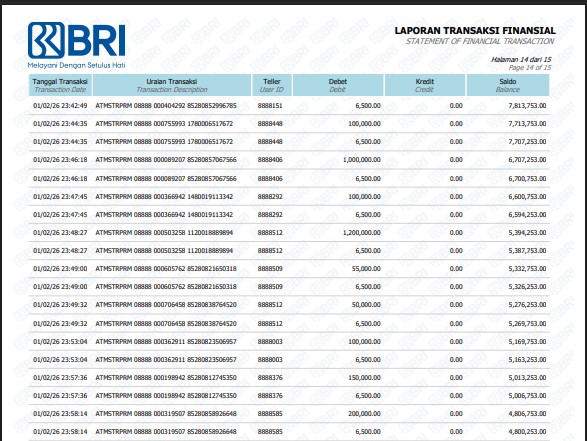Click the 'Kredit' column header

click(425, 85)
